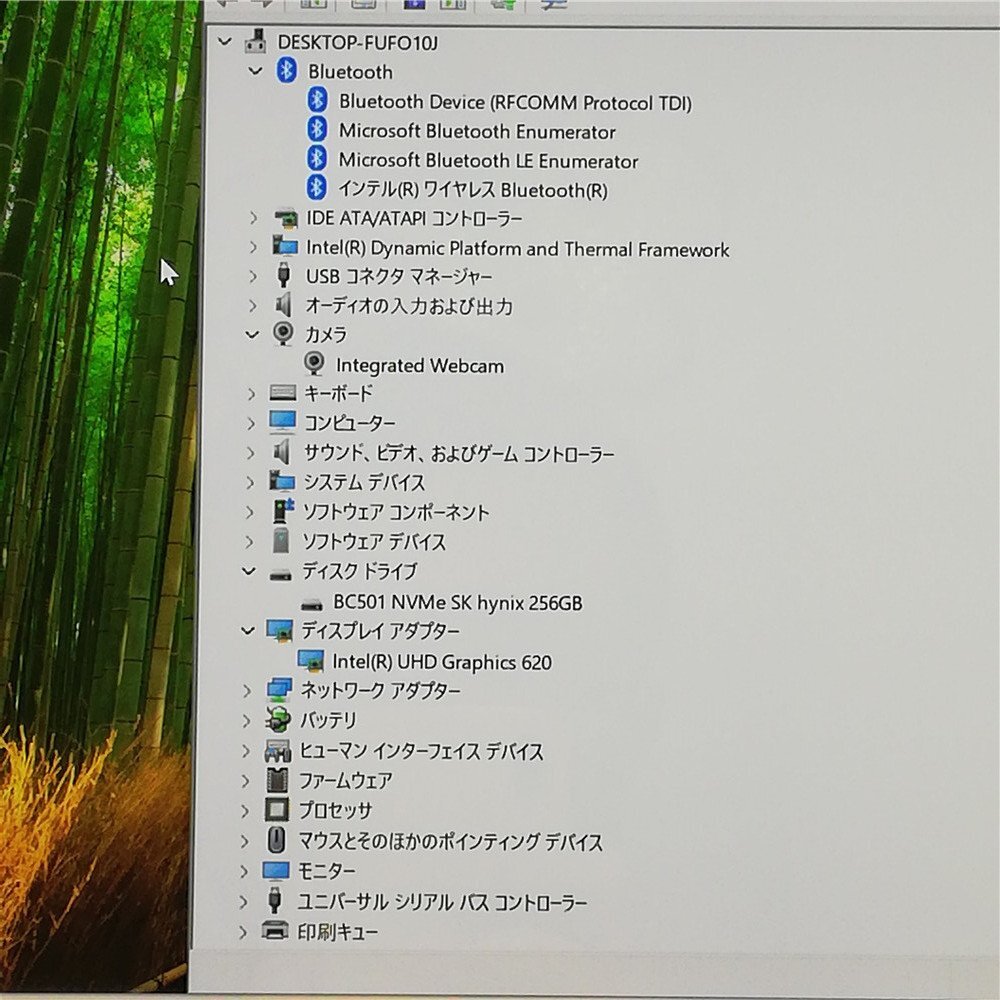Expand the キーボード category

point(253,393)
